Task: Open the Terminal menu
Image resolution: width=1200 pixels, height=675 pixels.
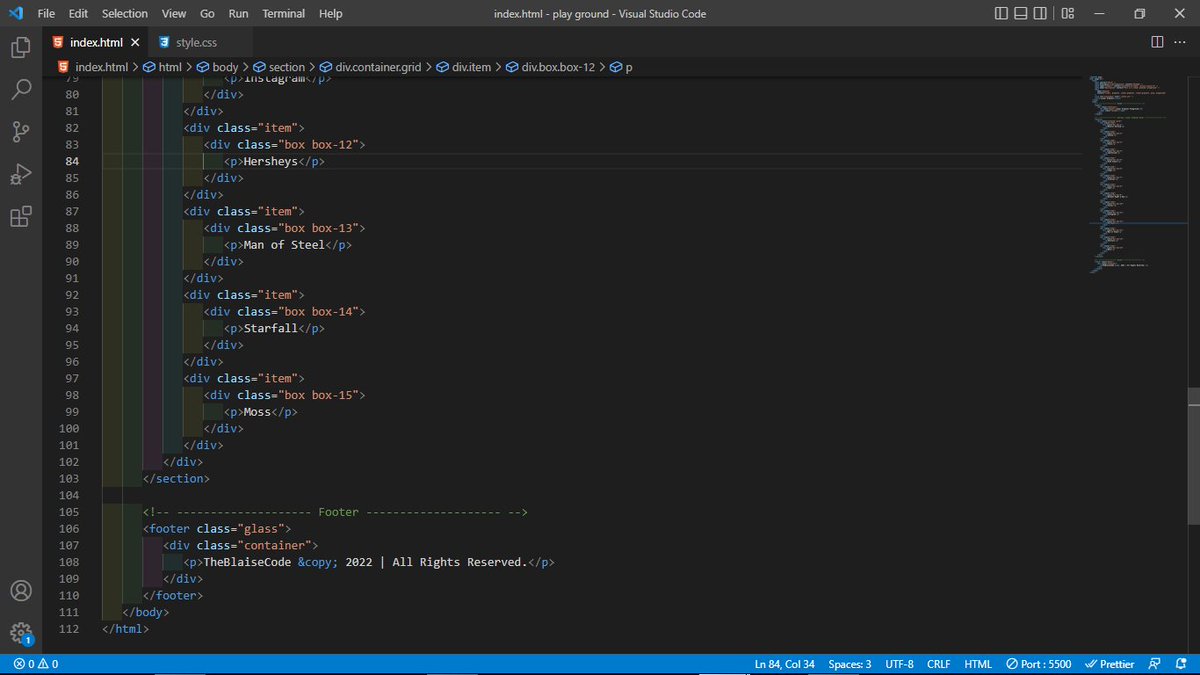Action: [285, 13]
